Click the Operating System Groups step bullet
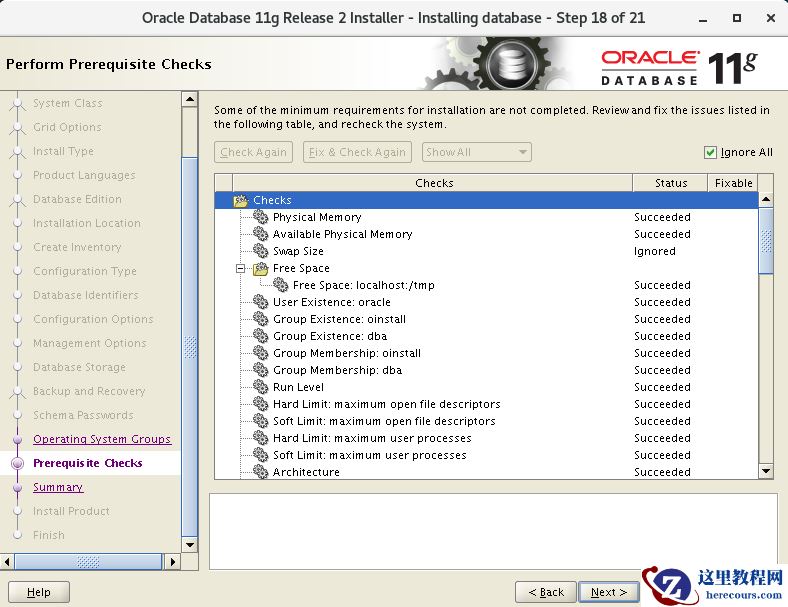 18,440
